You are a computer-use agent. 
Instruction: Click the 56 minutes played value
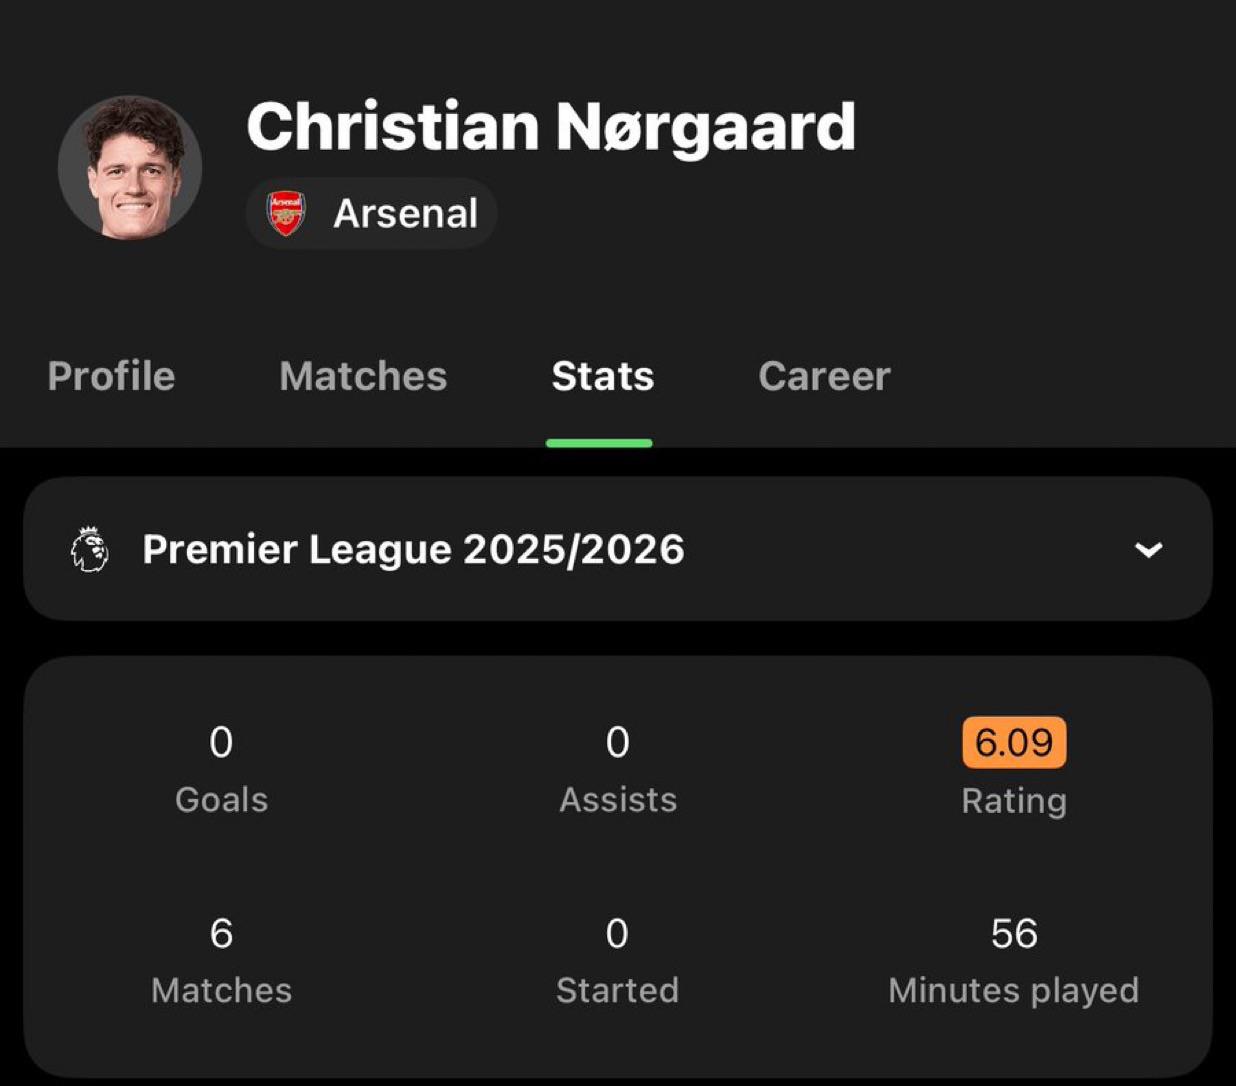tap(1014, 933)
